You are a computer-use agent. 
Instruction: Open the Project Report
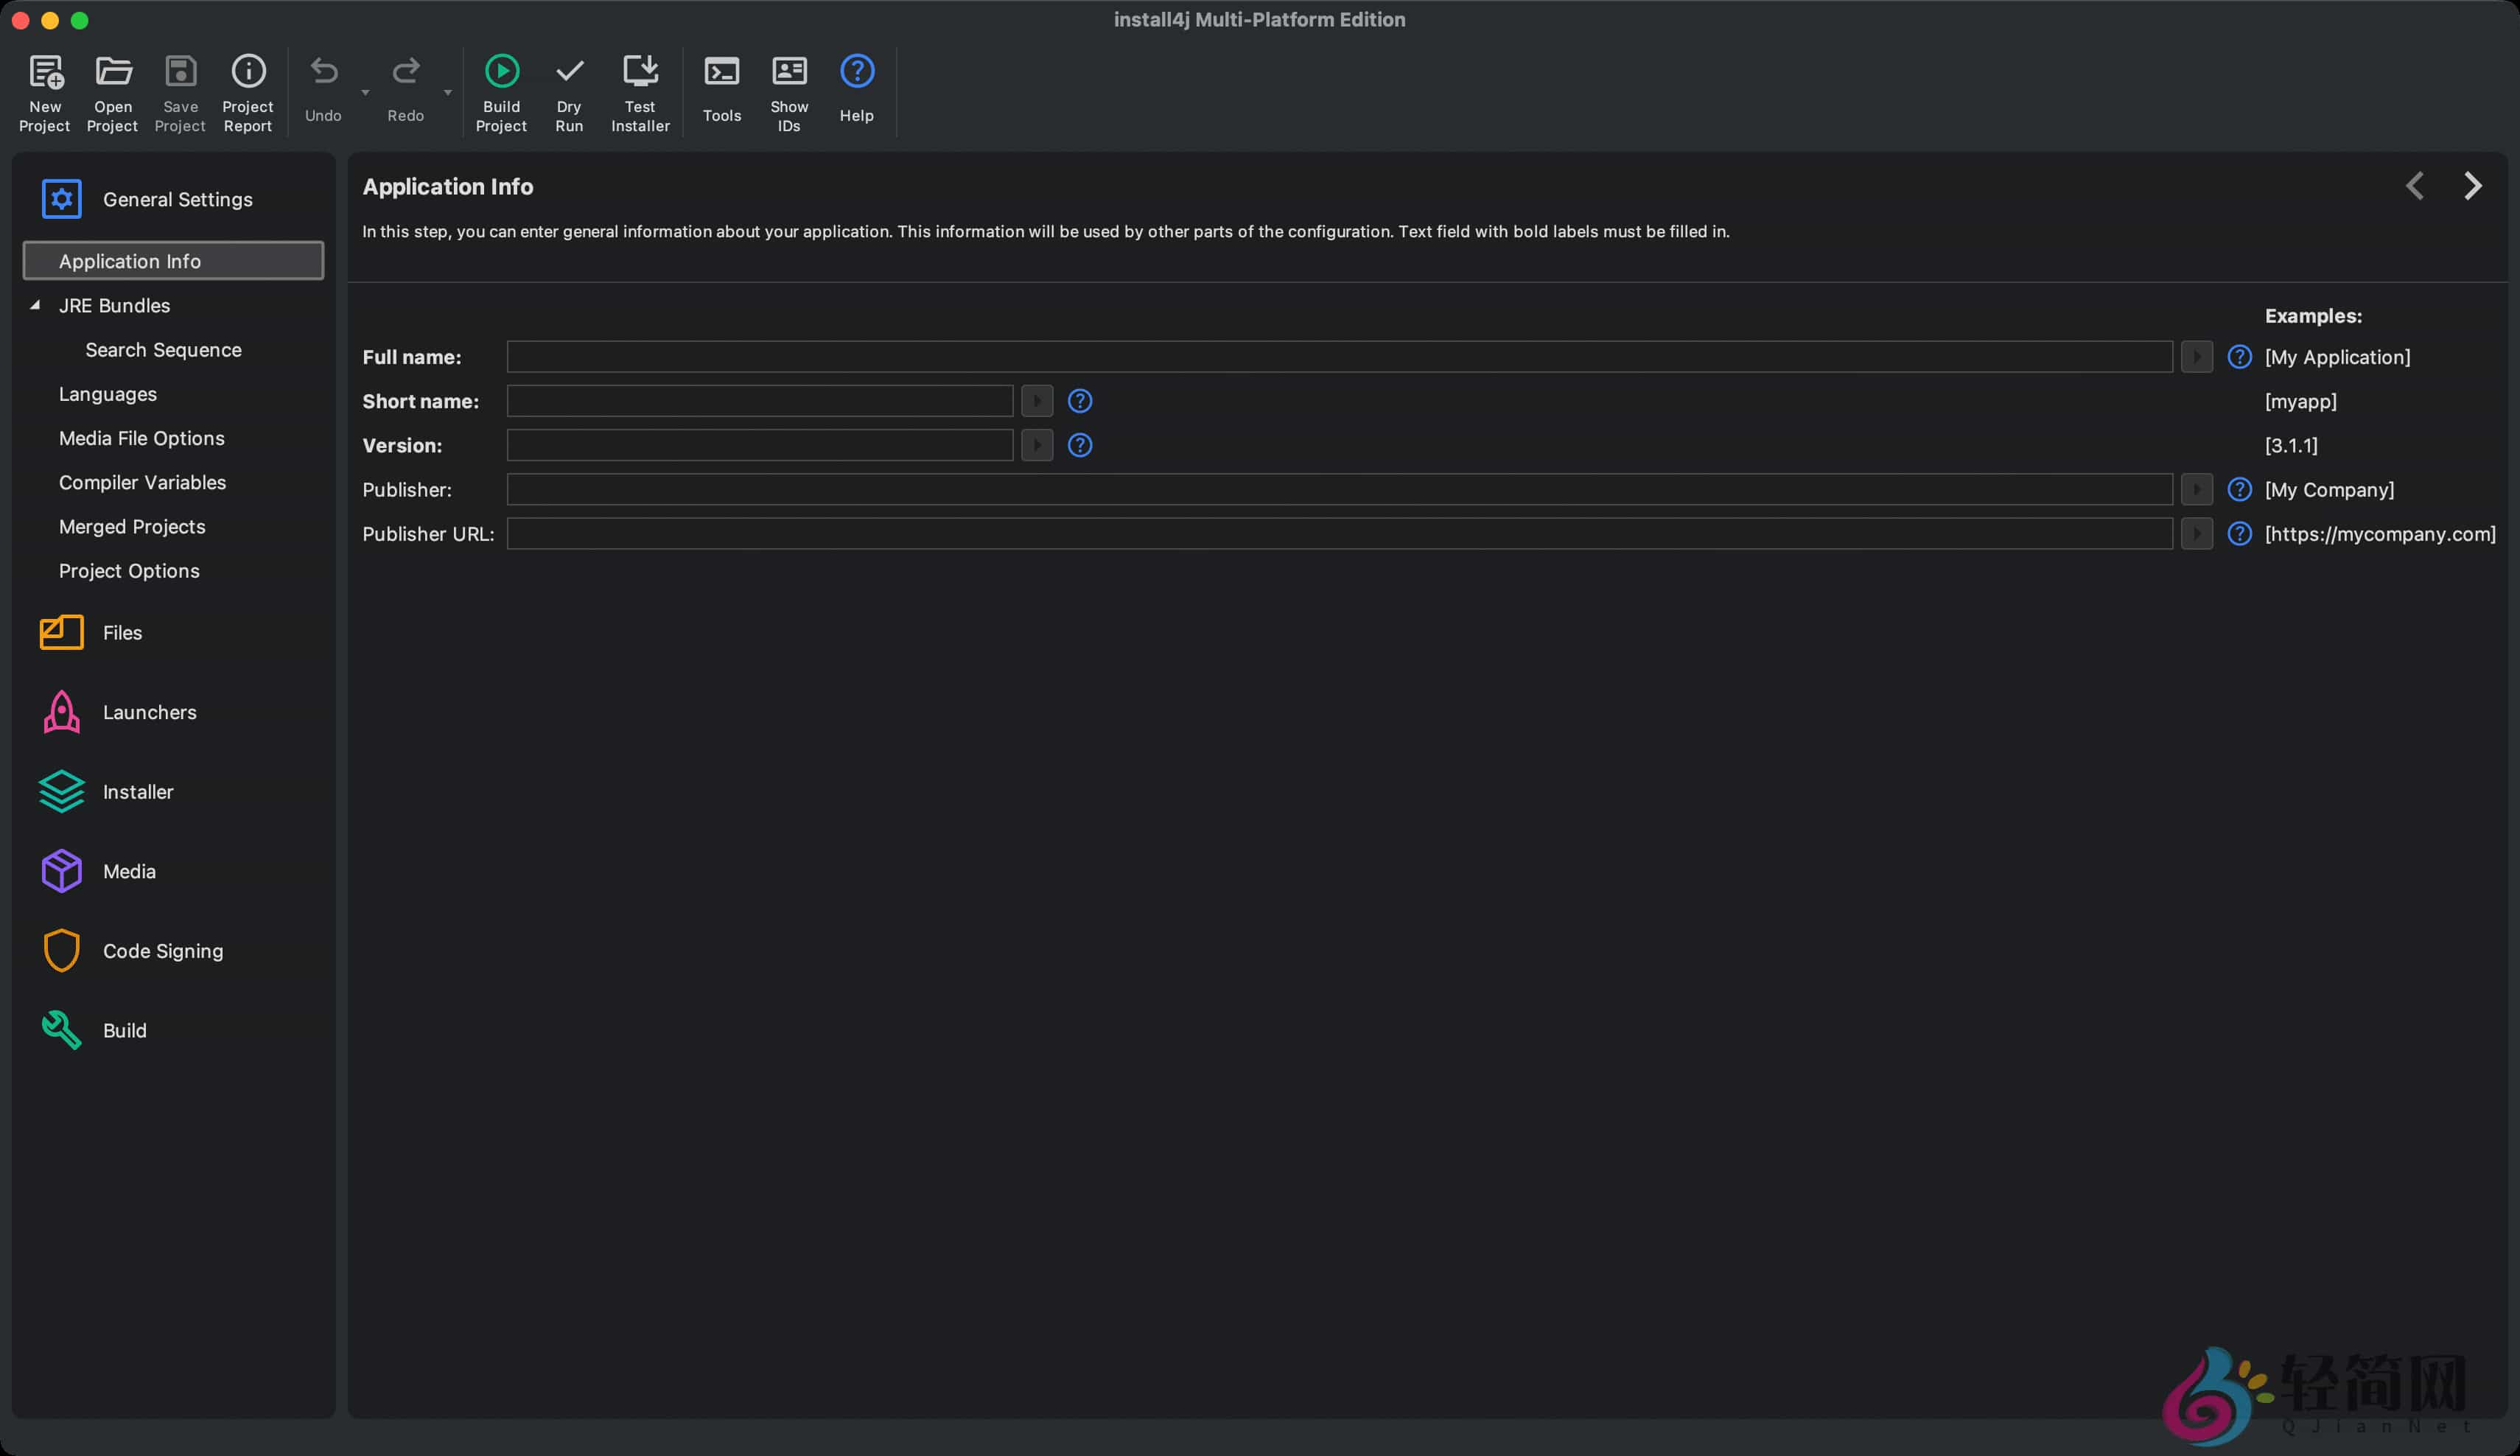[x=248, y=92]
